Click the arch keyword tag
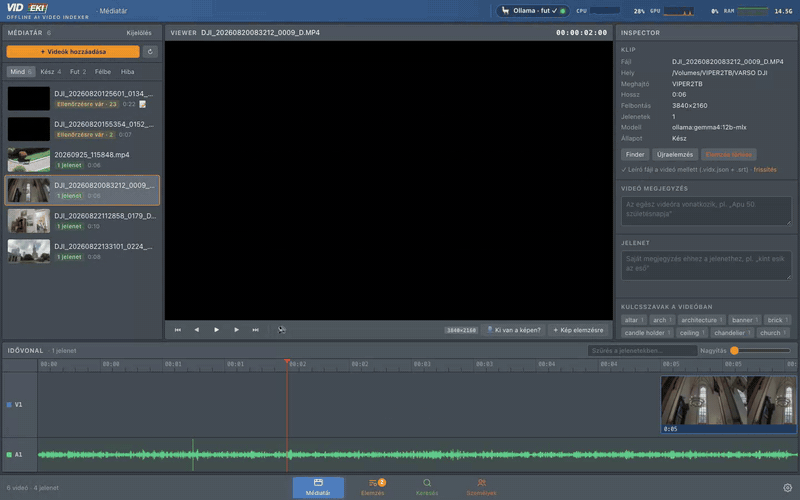The image size is (800, 500). click(662, 320)
